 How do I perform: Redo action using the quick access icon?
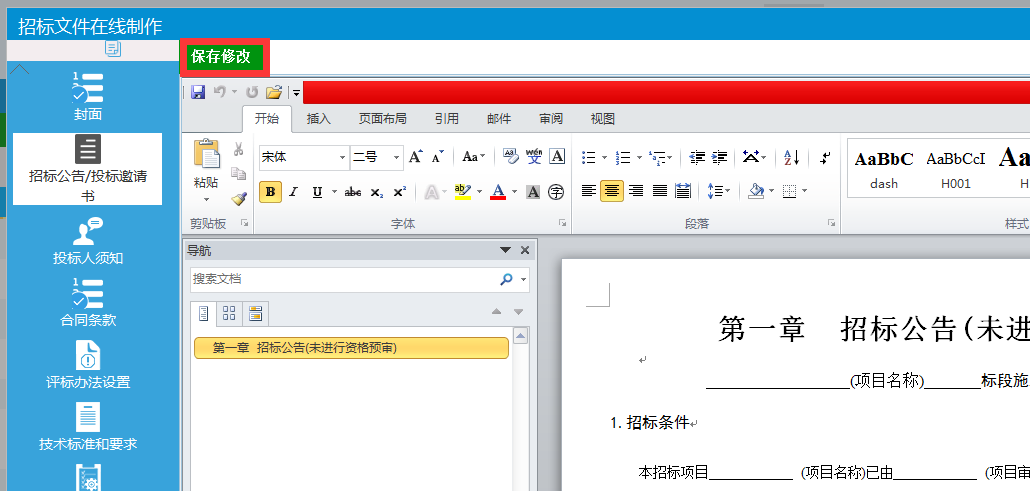(252, 93)
